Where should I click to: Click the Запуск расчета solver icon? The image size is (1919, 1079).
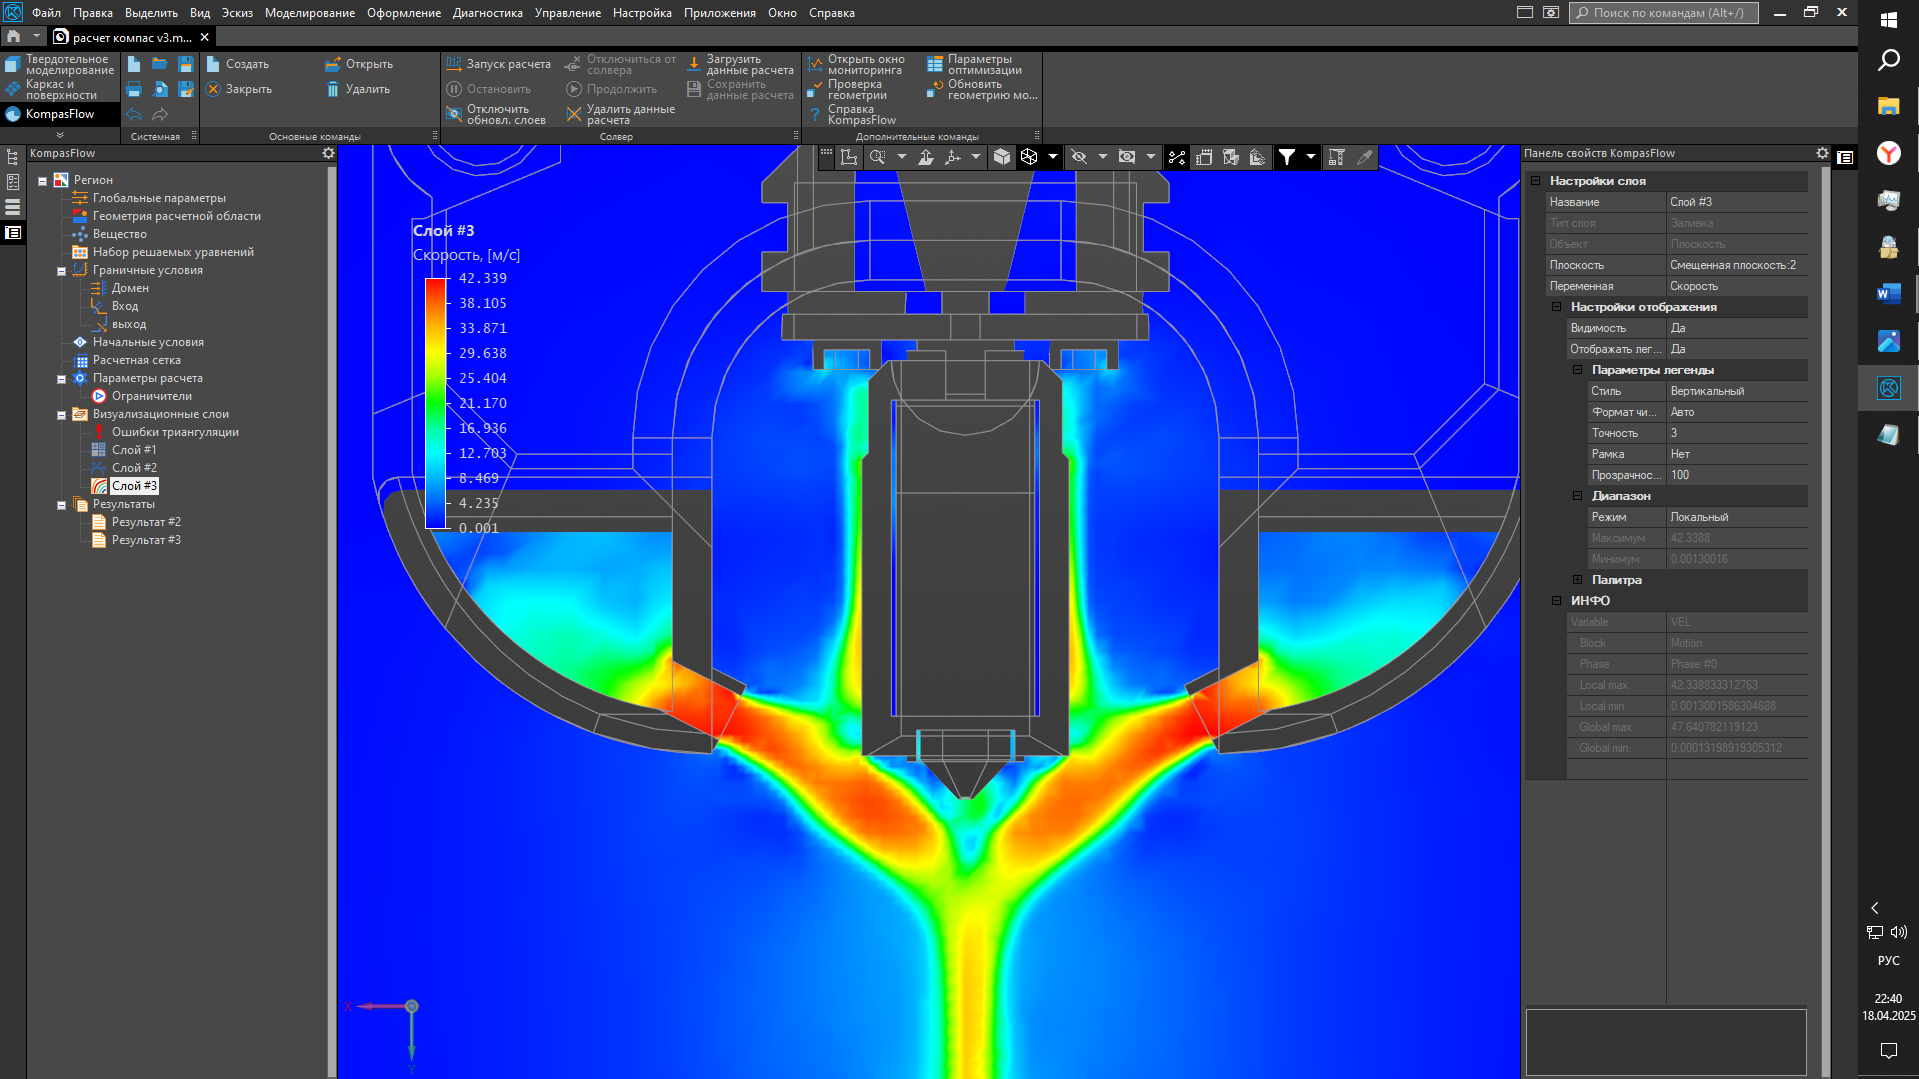click(x=454, y=64)
